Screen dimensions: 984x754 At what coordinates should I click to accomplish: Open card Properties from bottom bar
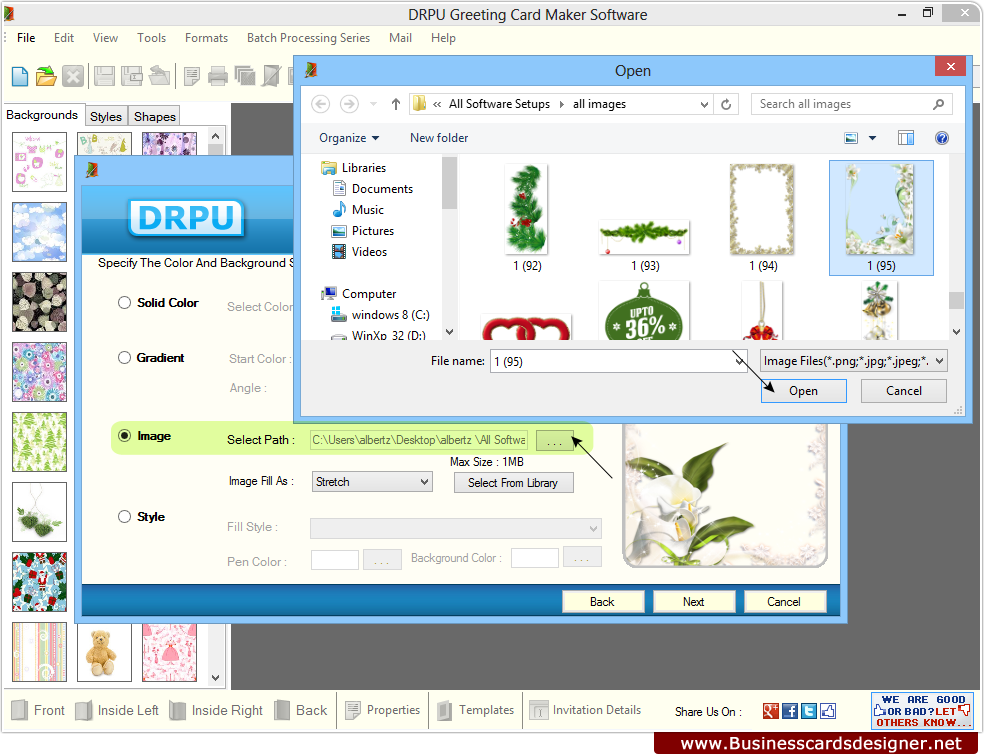382,710
